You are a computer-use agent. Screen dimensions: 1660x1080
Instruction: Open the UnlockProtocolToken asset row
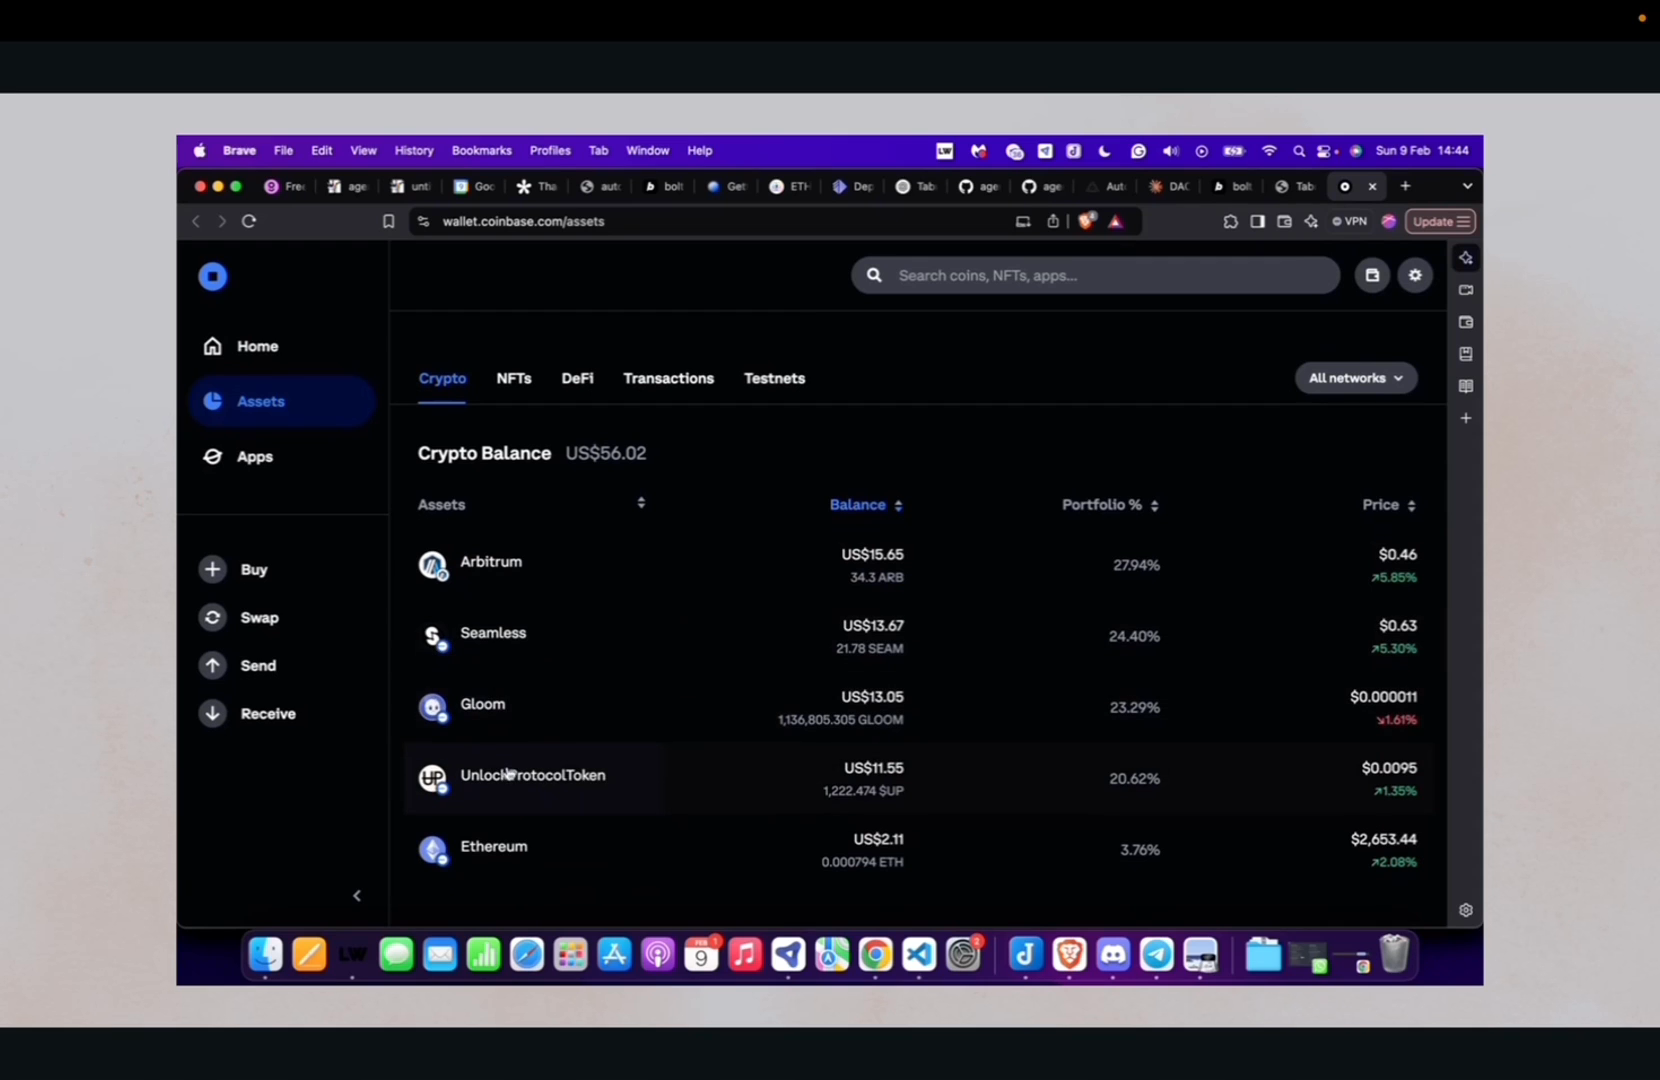point(917,779)
